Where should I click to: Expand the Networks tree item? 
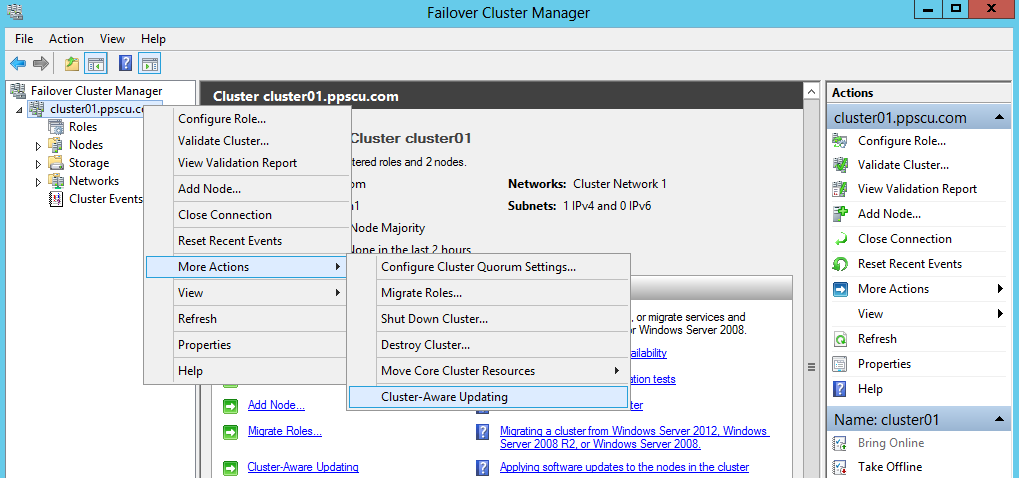[38, 182]
